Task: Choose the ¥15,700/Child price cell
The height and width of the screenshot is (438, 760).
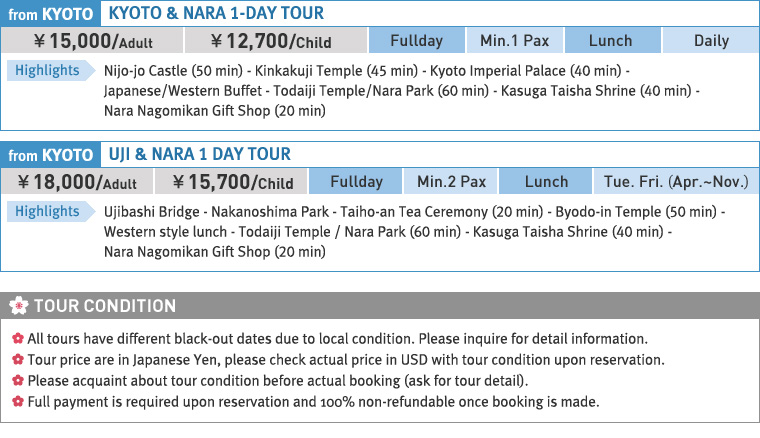Action: coord(232,182)
